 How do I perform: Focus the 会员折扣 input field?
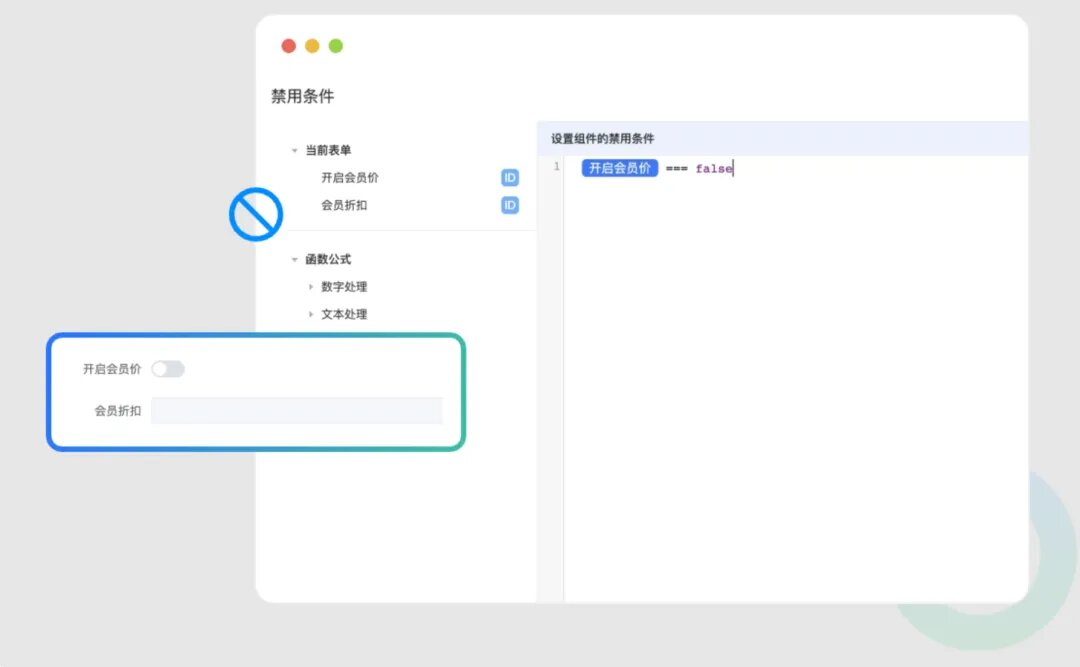296,411
